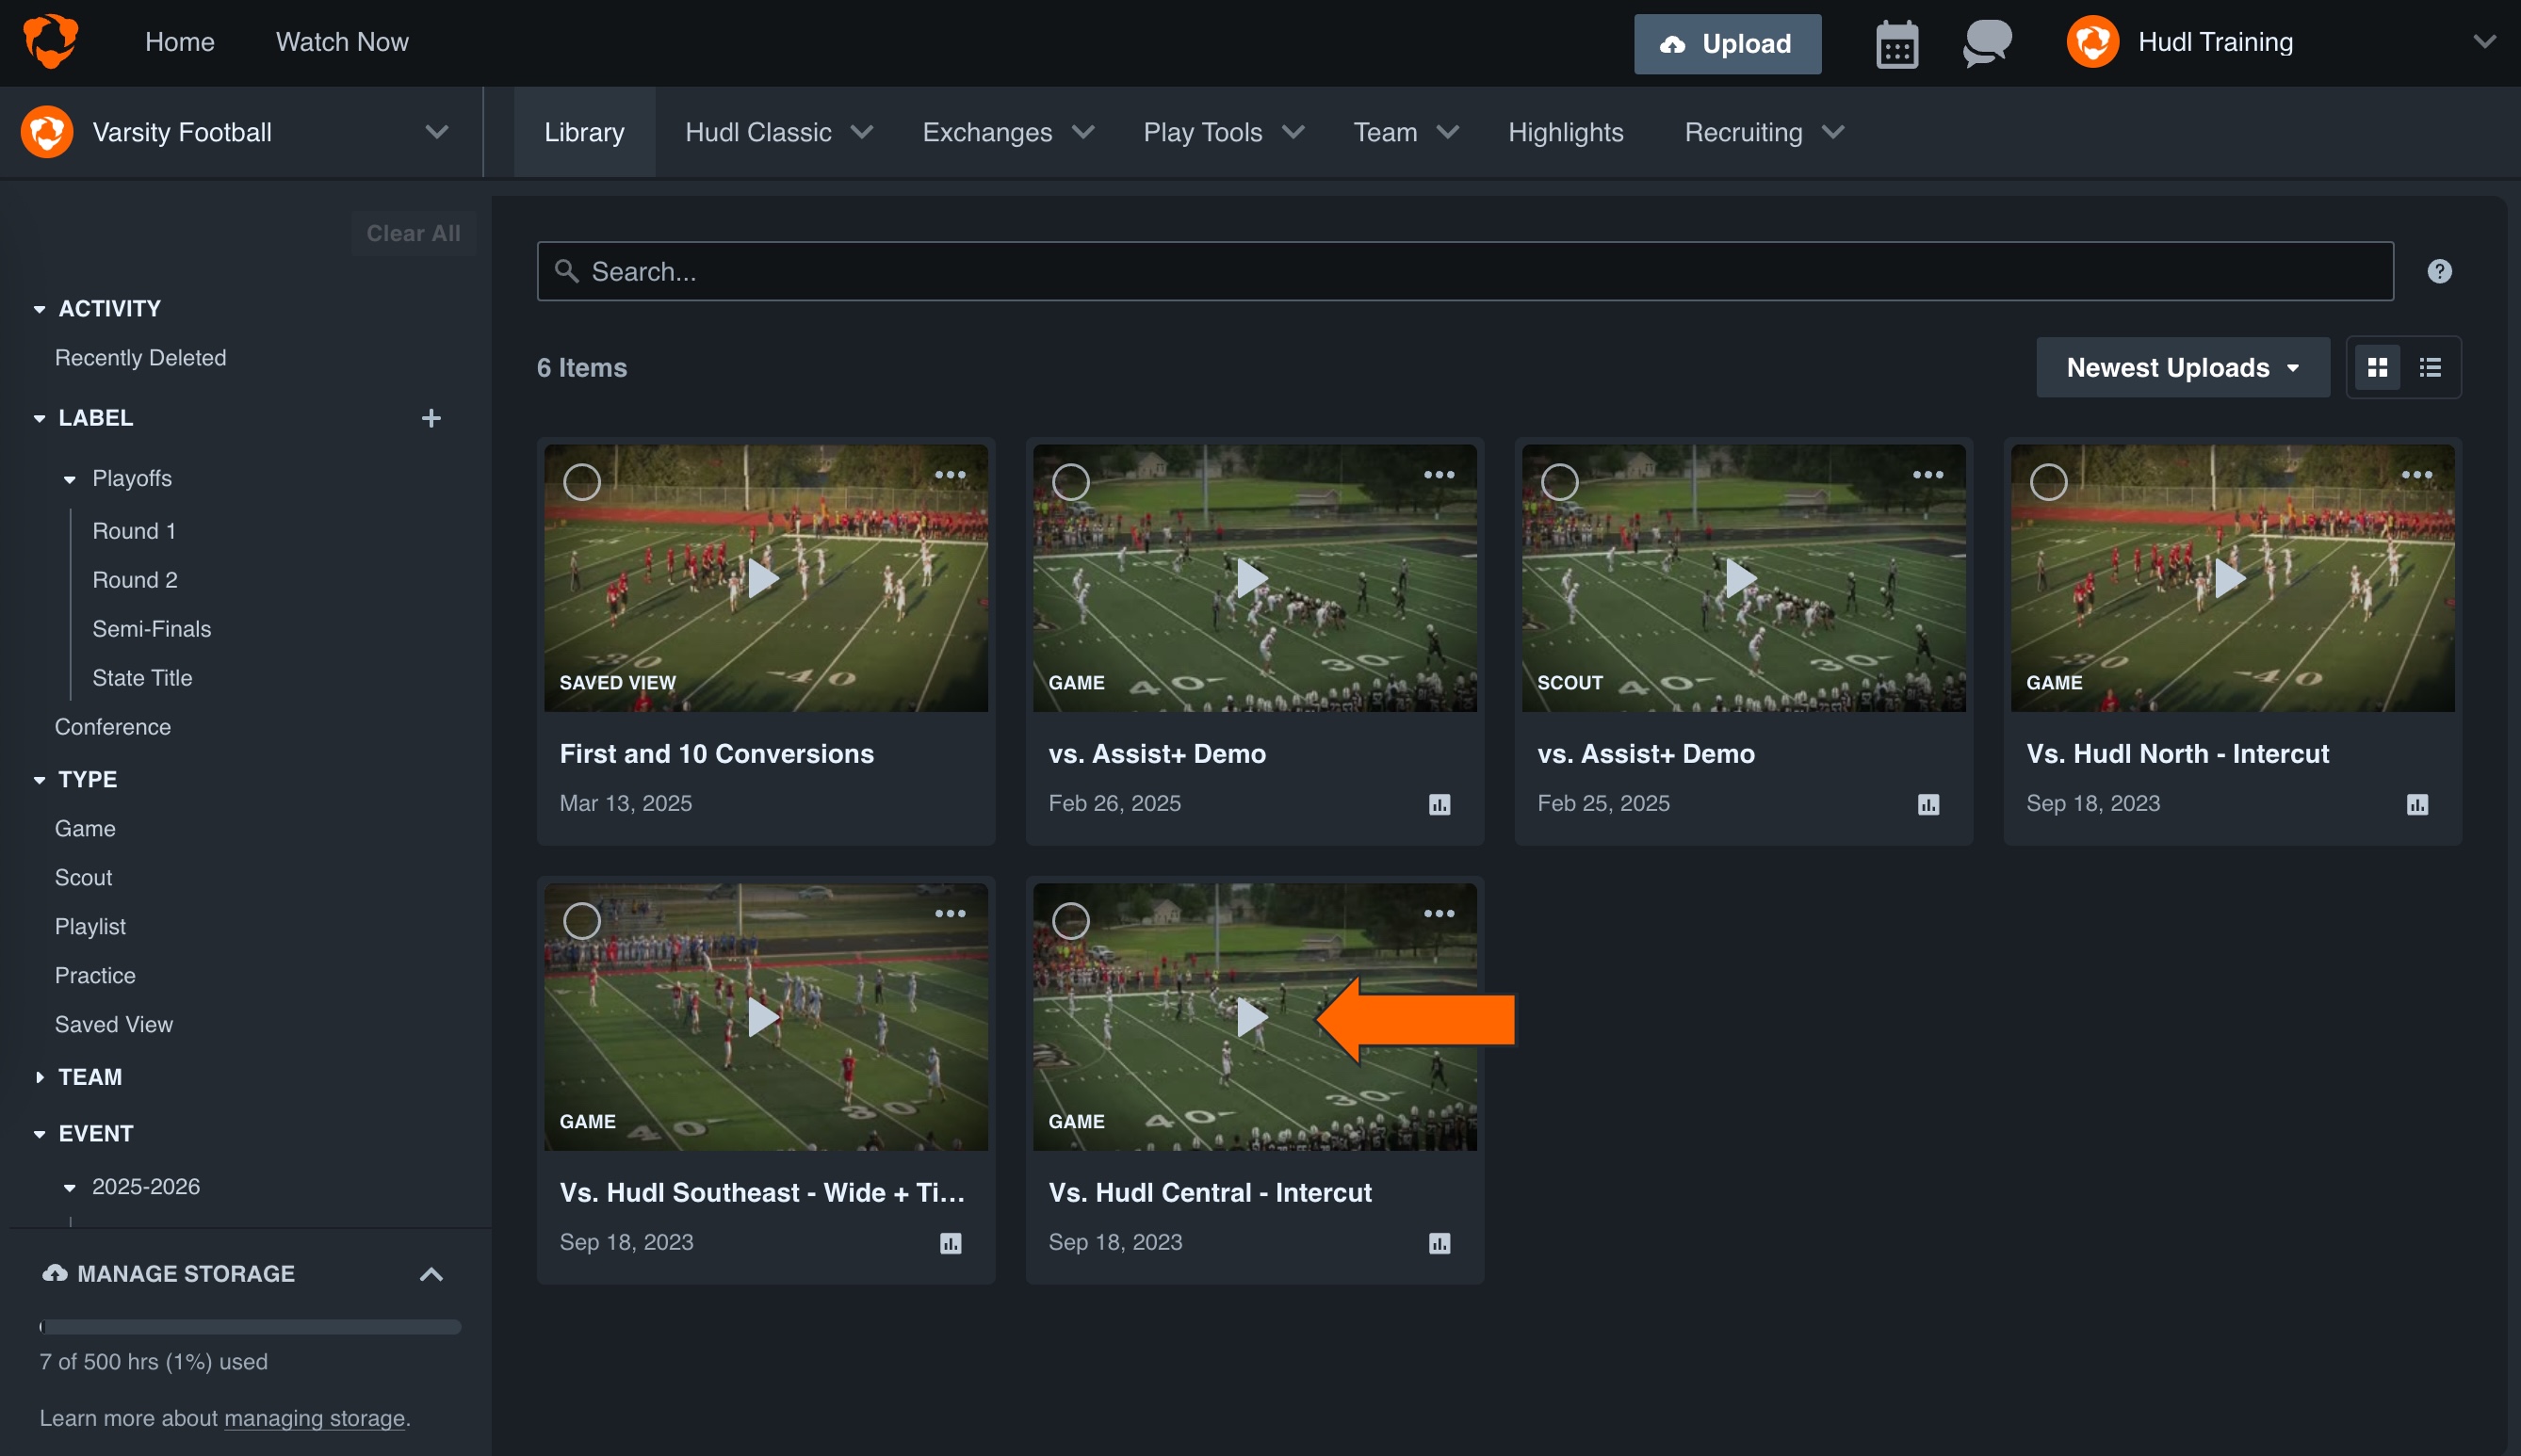Image resolution: width=2521 pixels, height=1456 pixels.
Task: Collapse the Manage Storage panel chevron
Action: click(431, 1273)
